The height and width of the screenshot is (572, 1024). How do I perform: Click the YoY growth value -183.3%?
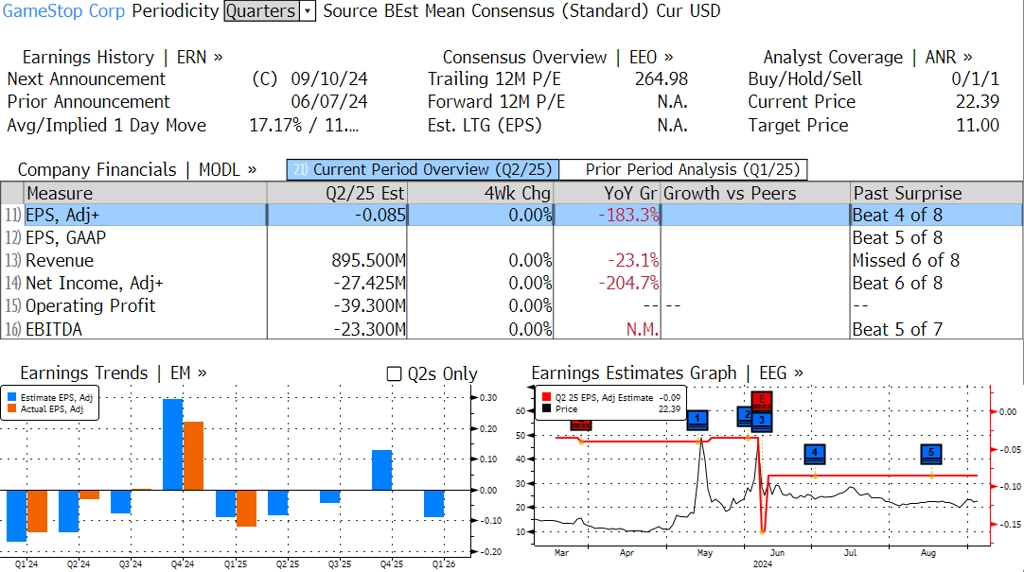pos(628,215)
